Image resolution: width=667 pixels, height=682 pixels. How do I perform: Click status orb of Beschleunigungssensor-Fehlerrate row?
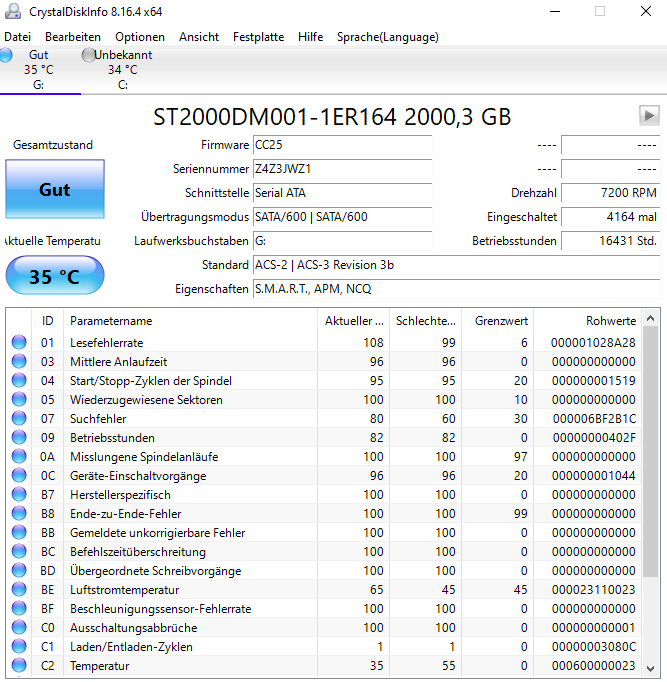click(19, 608)
